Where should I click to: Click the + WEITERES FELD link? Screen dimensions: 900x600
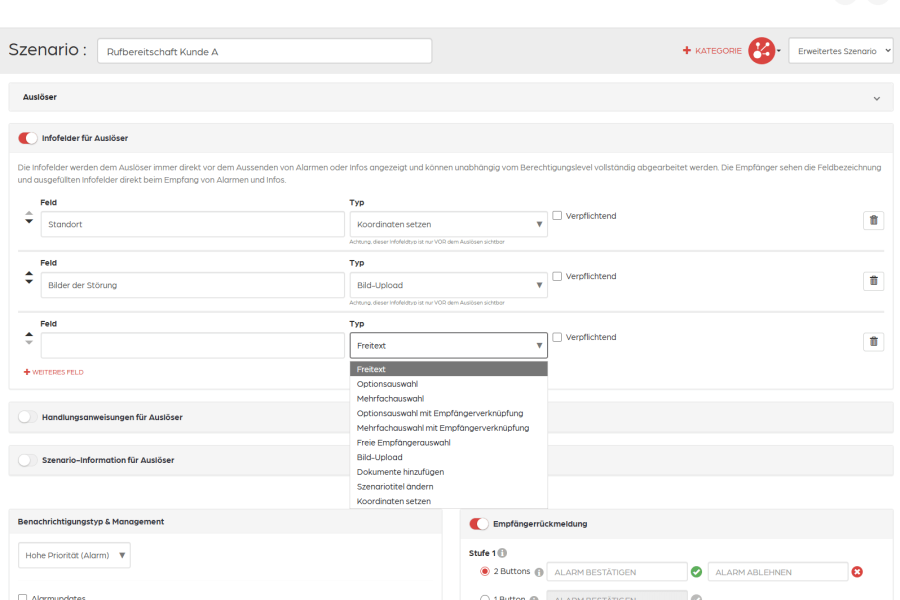pyautogui.click(x=53, y=372)
